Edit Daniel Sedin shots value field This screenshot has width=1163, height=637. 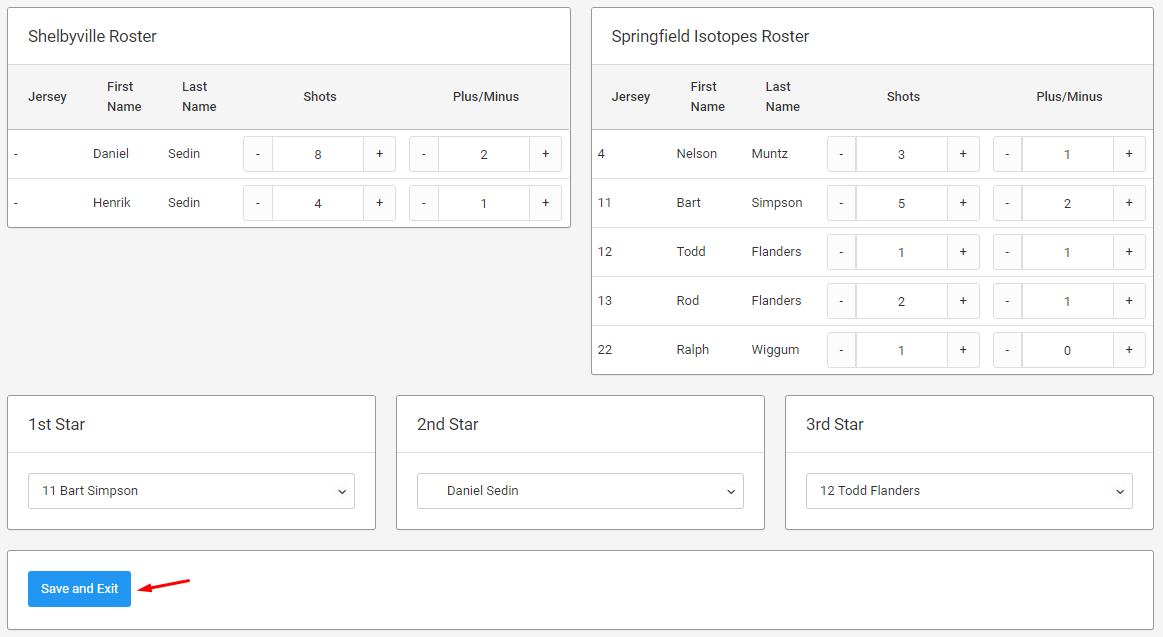click(318, 154)
